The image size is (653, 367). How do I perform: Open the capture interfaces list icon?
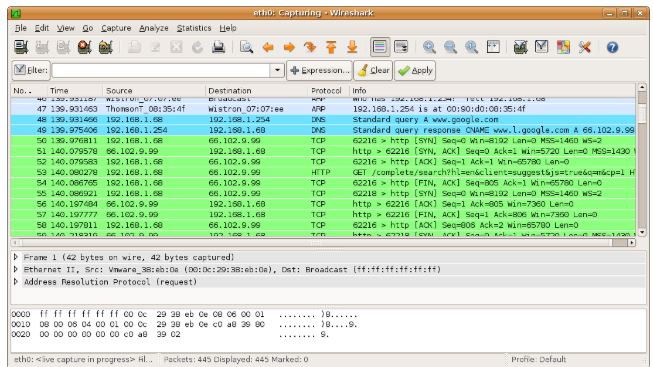21,47
